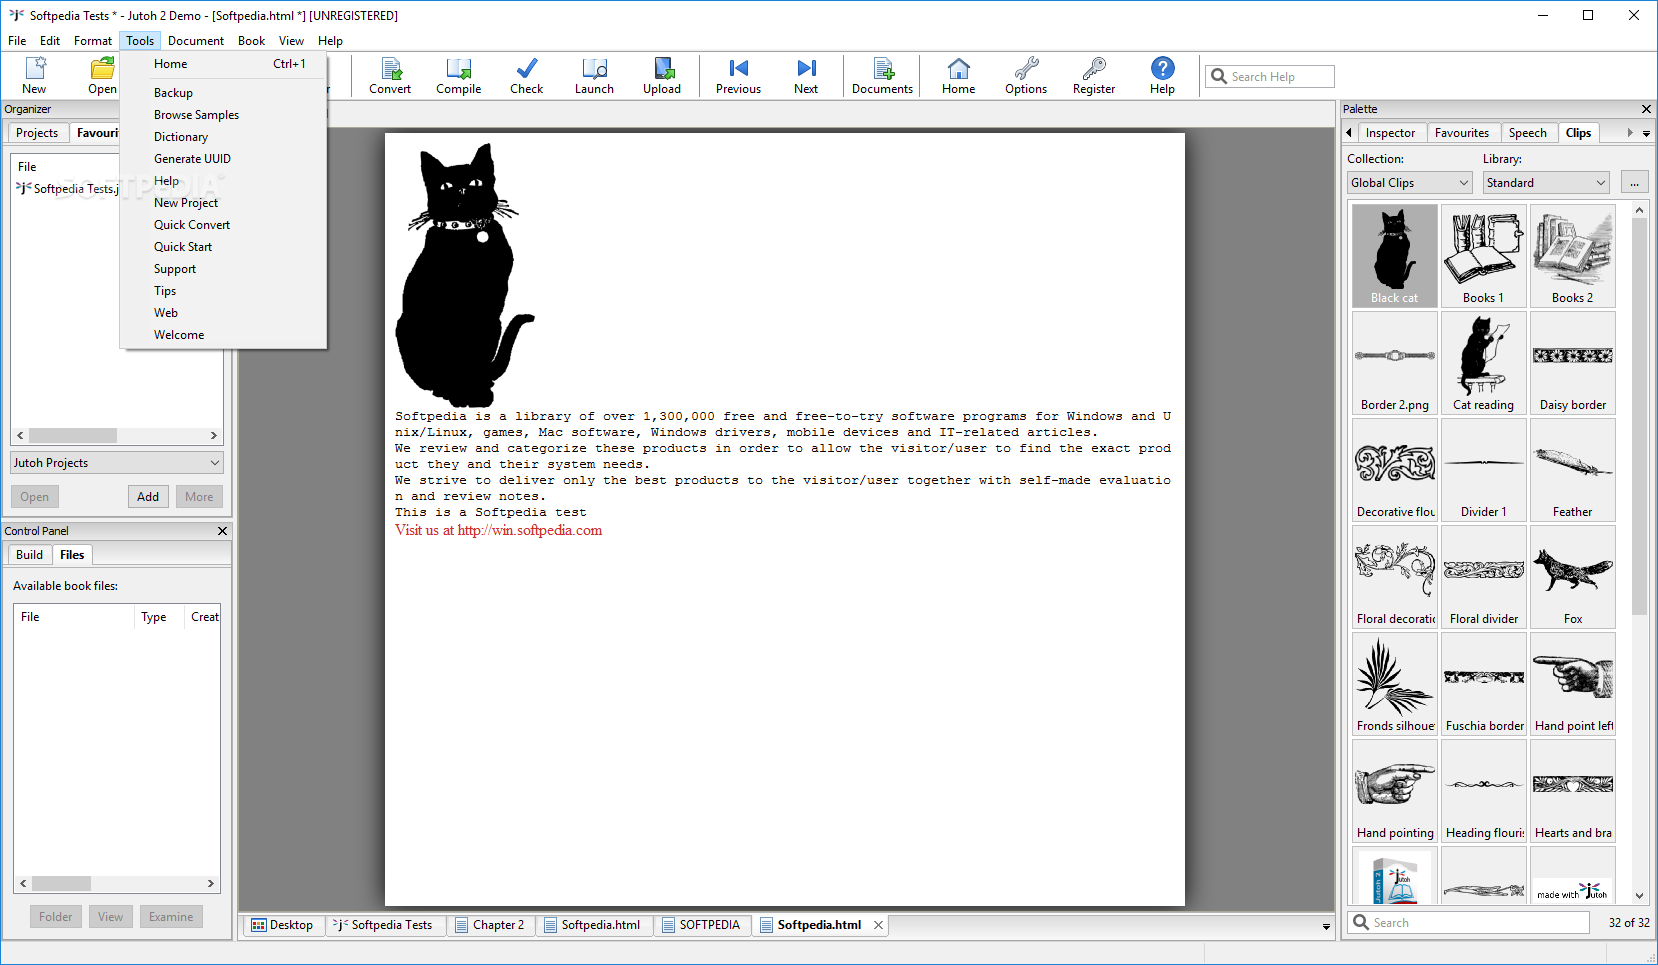Switch to the Inspector palette tab

tap(1390, 133)
